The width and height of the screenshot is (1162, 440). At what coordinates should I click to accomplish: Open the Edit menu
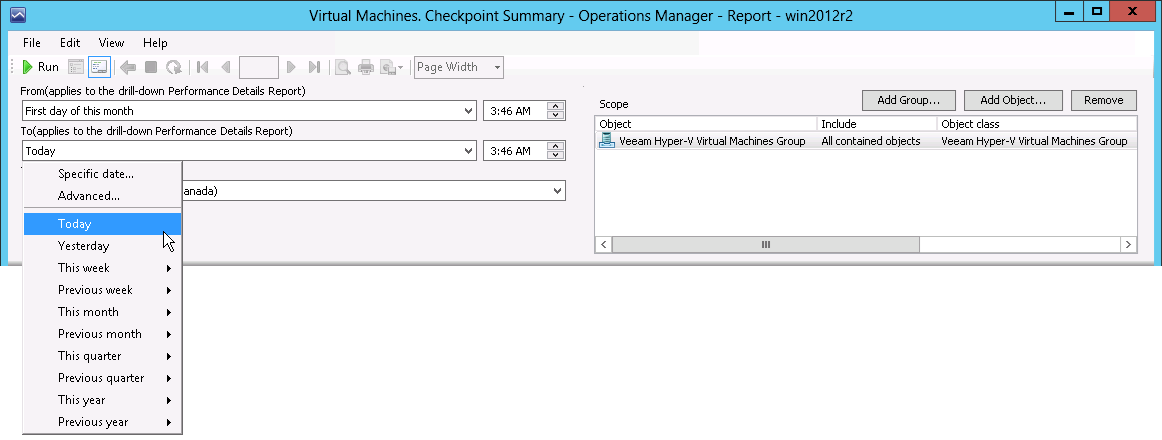click(70, 43)
